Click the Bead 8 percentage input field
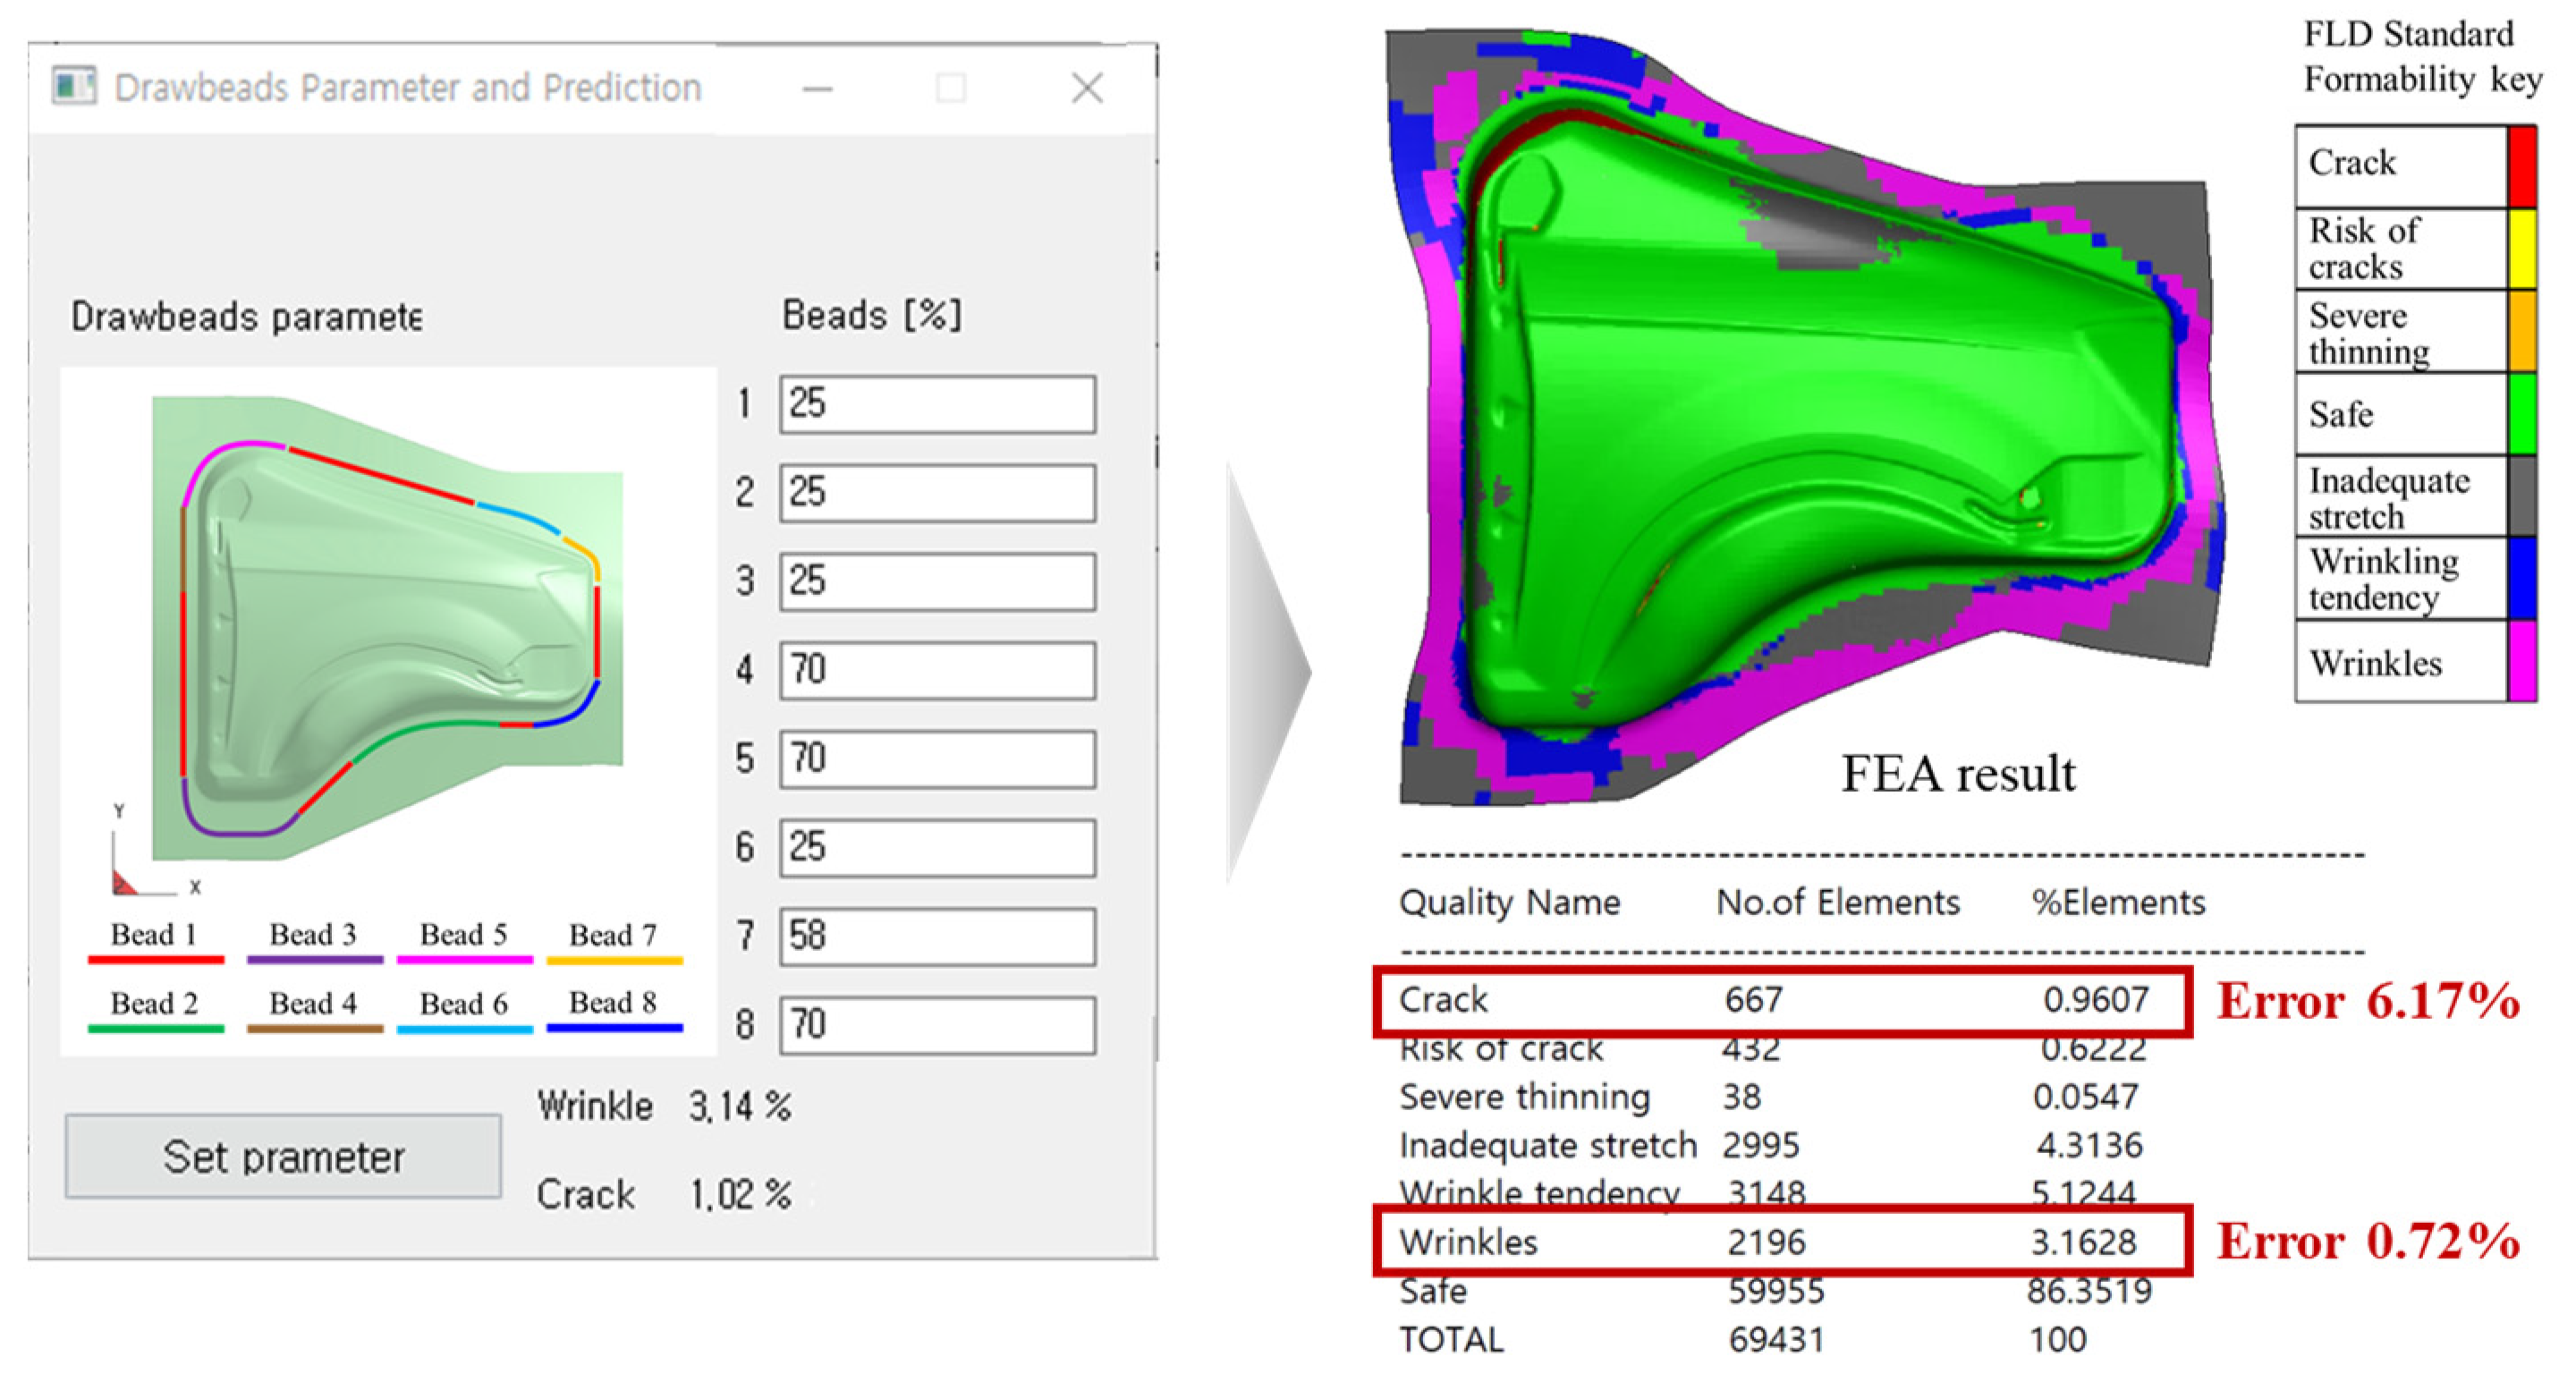Viewport: 2576px width, 1374px height. point(937,1025)
